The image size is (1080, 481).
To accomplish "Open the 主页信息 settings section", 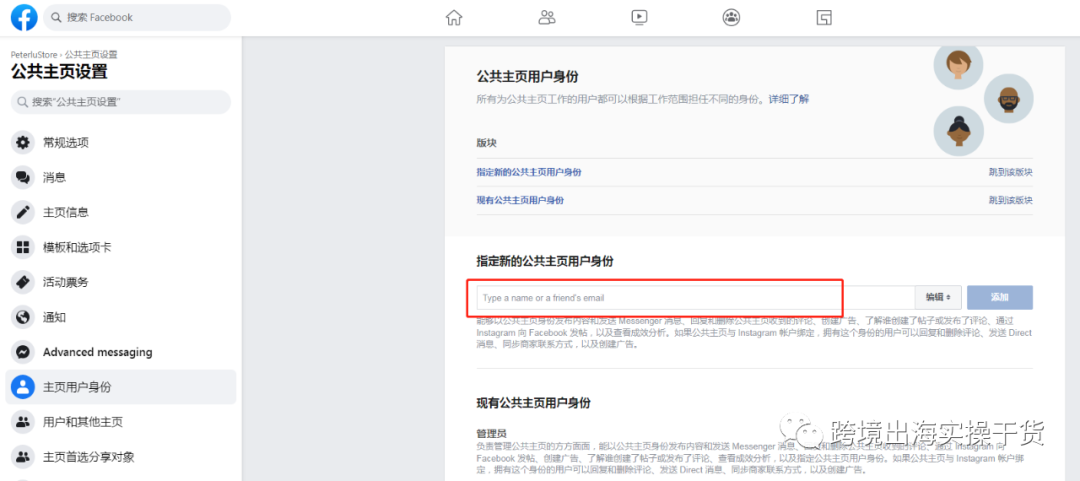I will point(121,212).
